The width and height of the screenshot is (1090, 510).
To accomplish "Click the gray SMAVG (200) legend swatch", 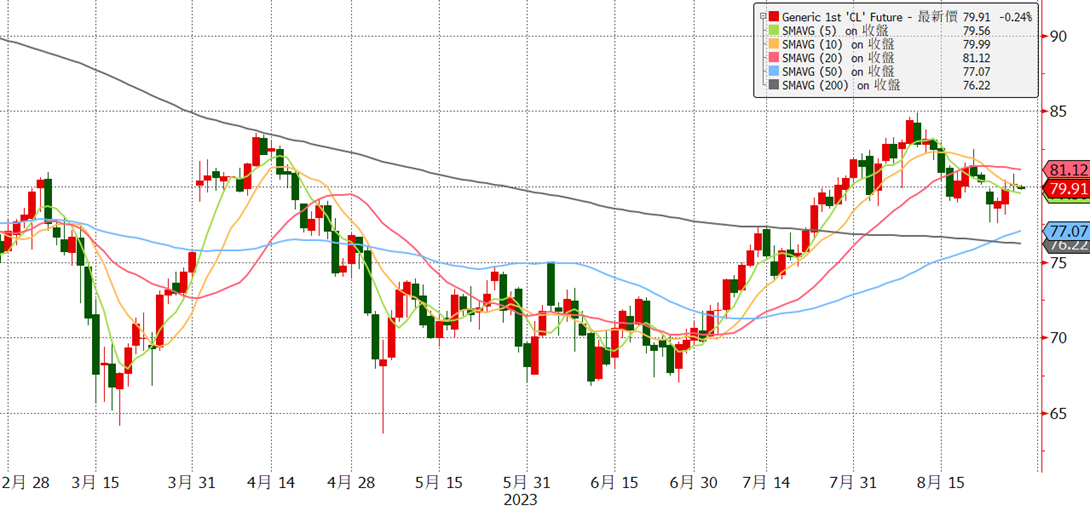I will coord(772,85).
